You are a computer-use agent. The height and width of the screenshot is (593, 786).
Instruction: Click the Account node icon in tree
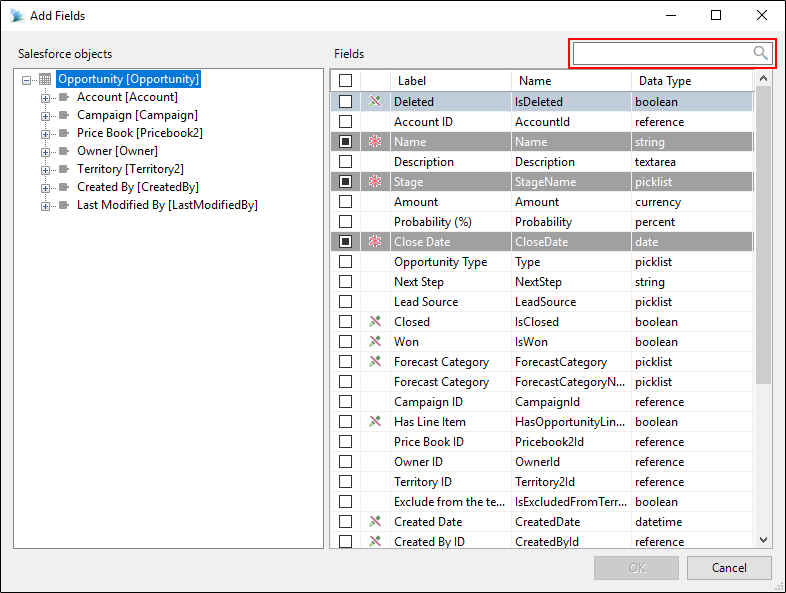tap(64, 97)
